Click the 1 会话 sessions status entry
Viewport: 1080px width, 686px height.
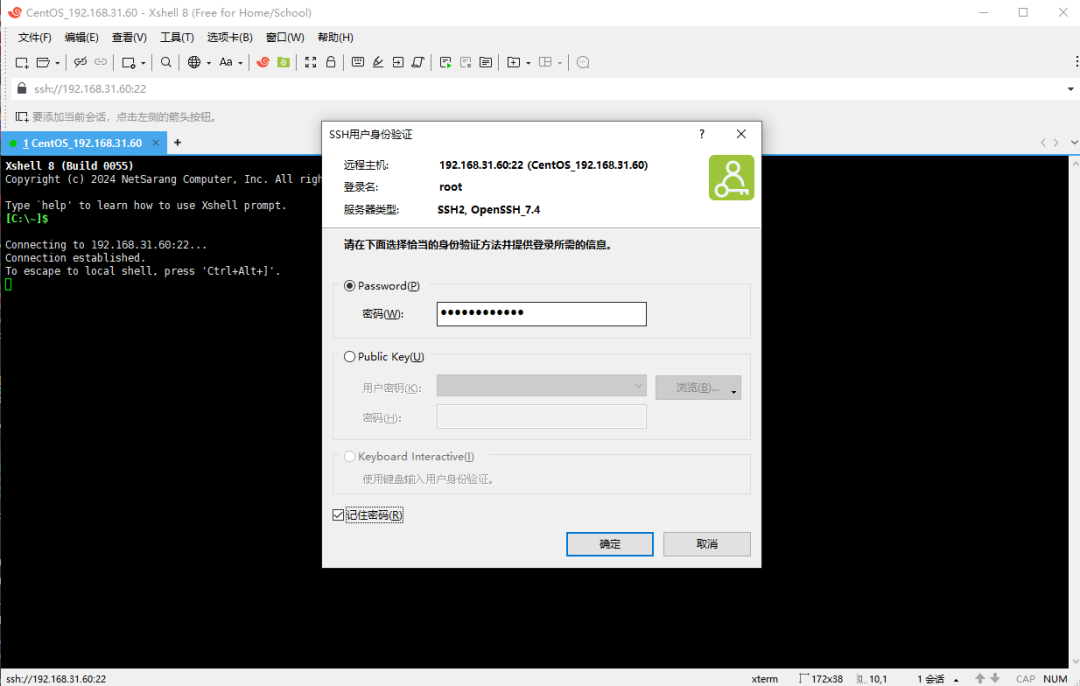click(931, 679)
